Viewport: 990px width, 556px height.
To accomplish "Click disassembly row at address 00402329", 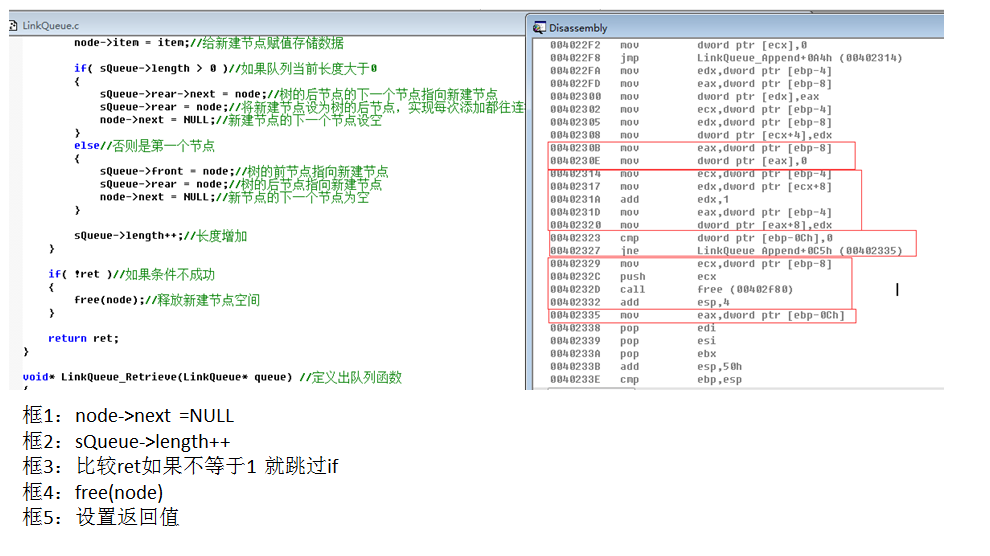I will click(x=691, y=264).
